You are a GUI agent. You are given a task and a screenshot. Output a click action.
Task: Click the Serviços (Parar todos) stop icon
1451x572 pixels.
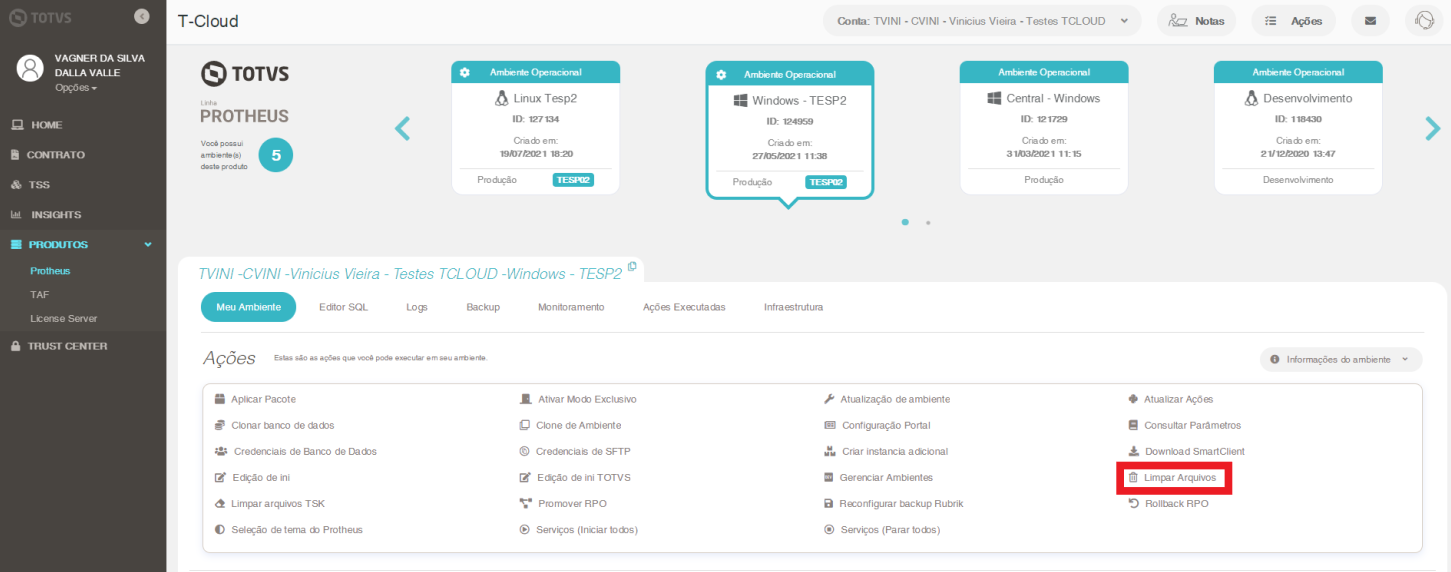coord(828,529)
